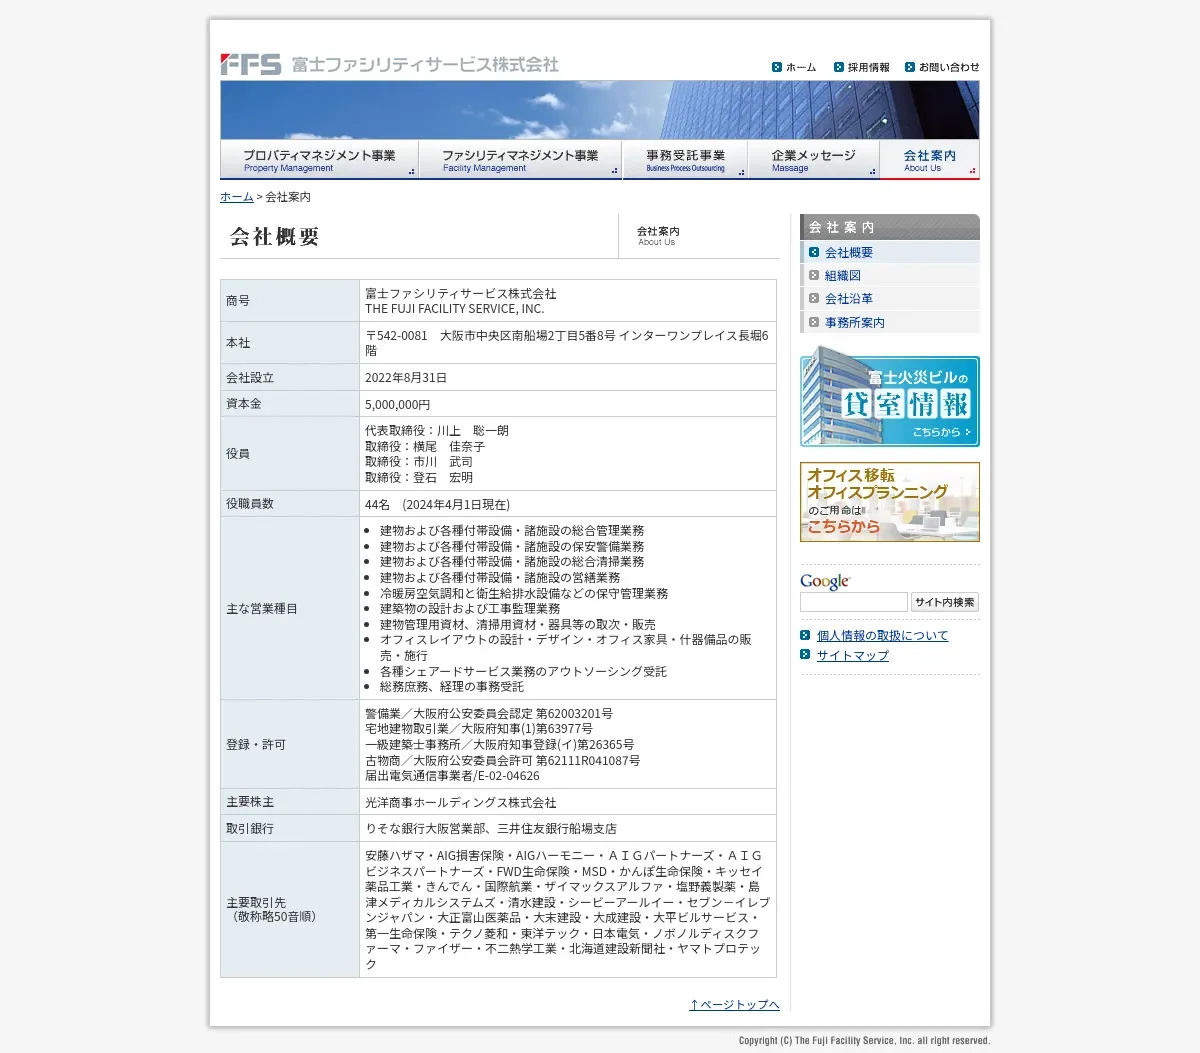Click 代表取締役：川上 聡一朗 text
The width and height of the screenshot is (1200, 1053).
point(437,431)
